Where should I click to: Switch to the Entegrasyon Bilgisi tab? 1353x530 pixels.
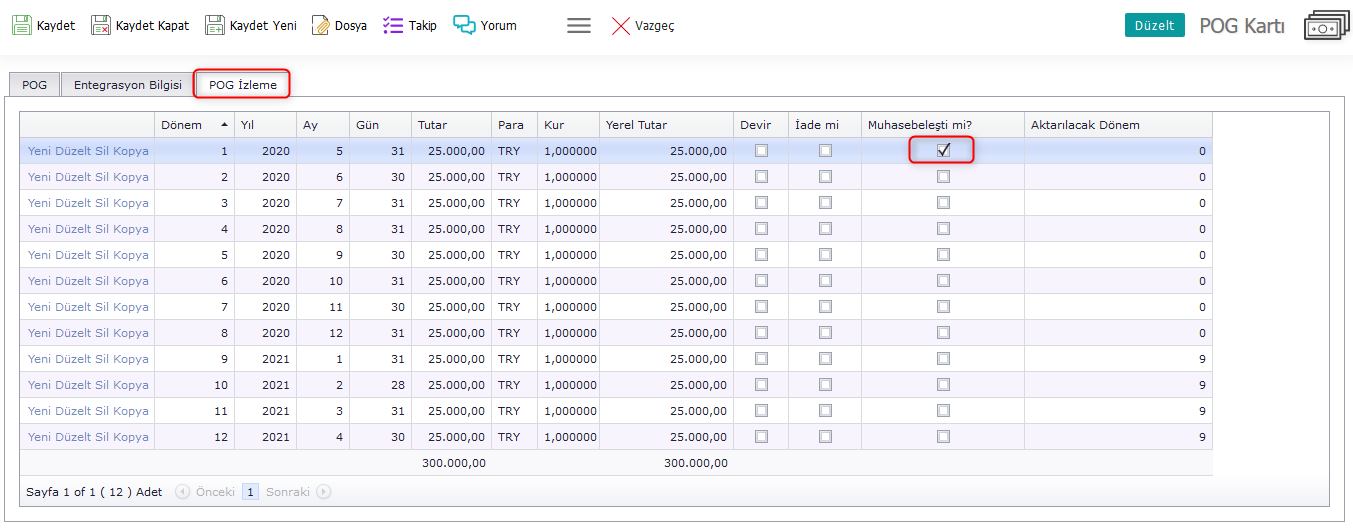tap(128, 85)
